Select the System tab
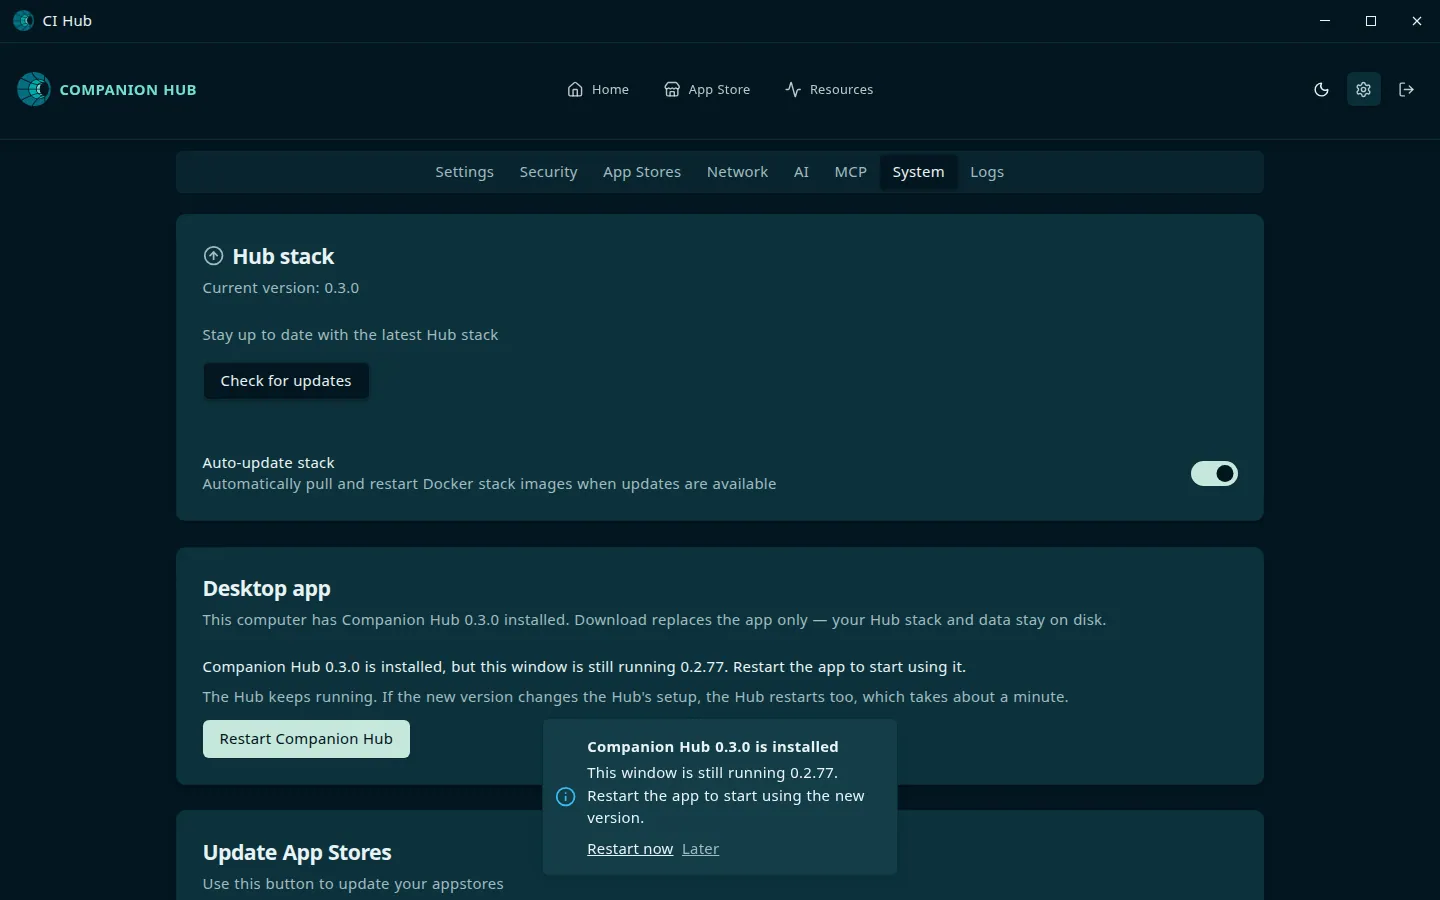This screenshot has height=900, width=1440. [918, 172]
